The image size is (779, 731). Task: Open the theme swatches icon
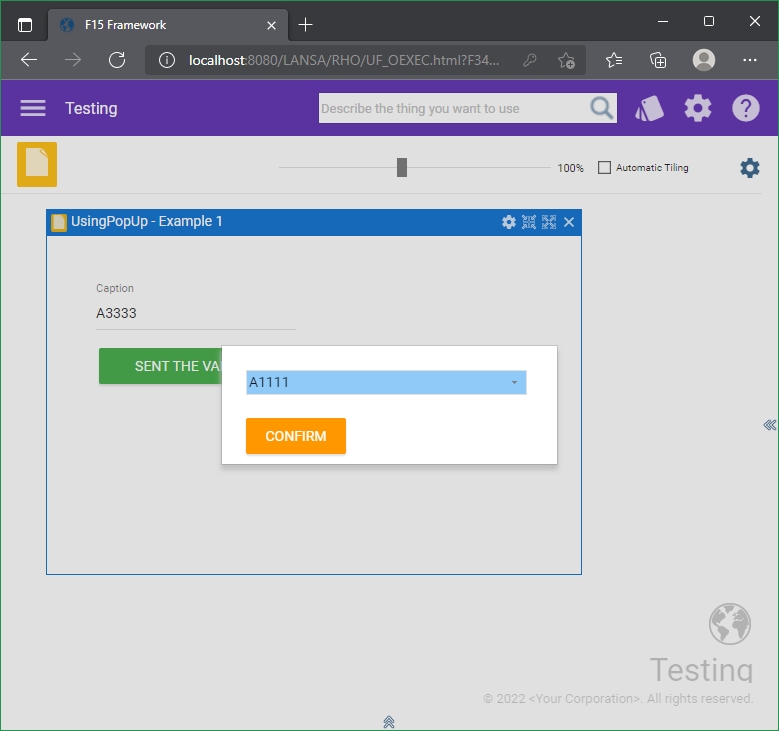click(x=650, y=108)
